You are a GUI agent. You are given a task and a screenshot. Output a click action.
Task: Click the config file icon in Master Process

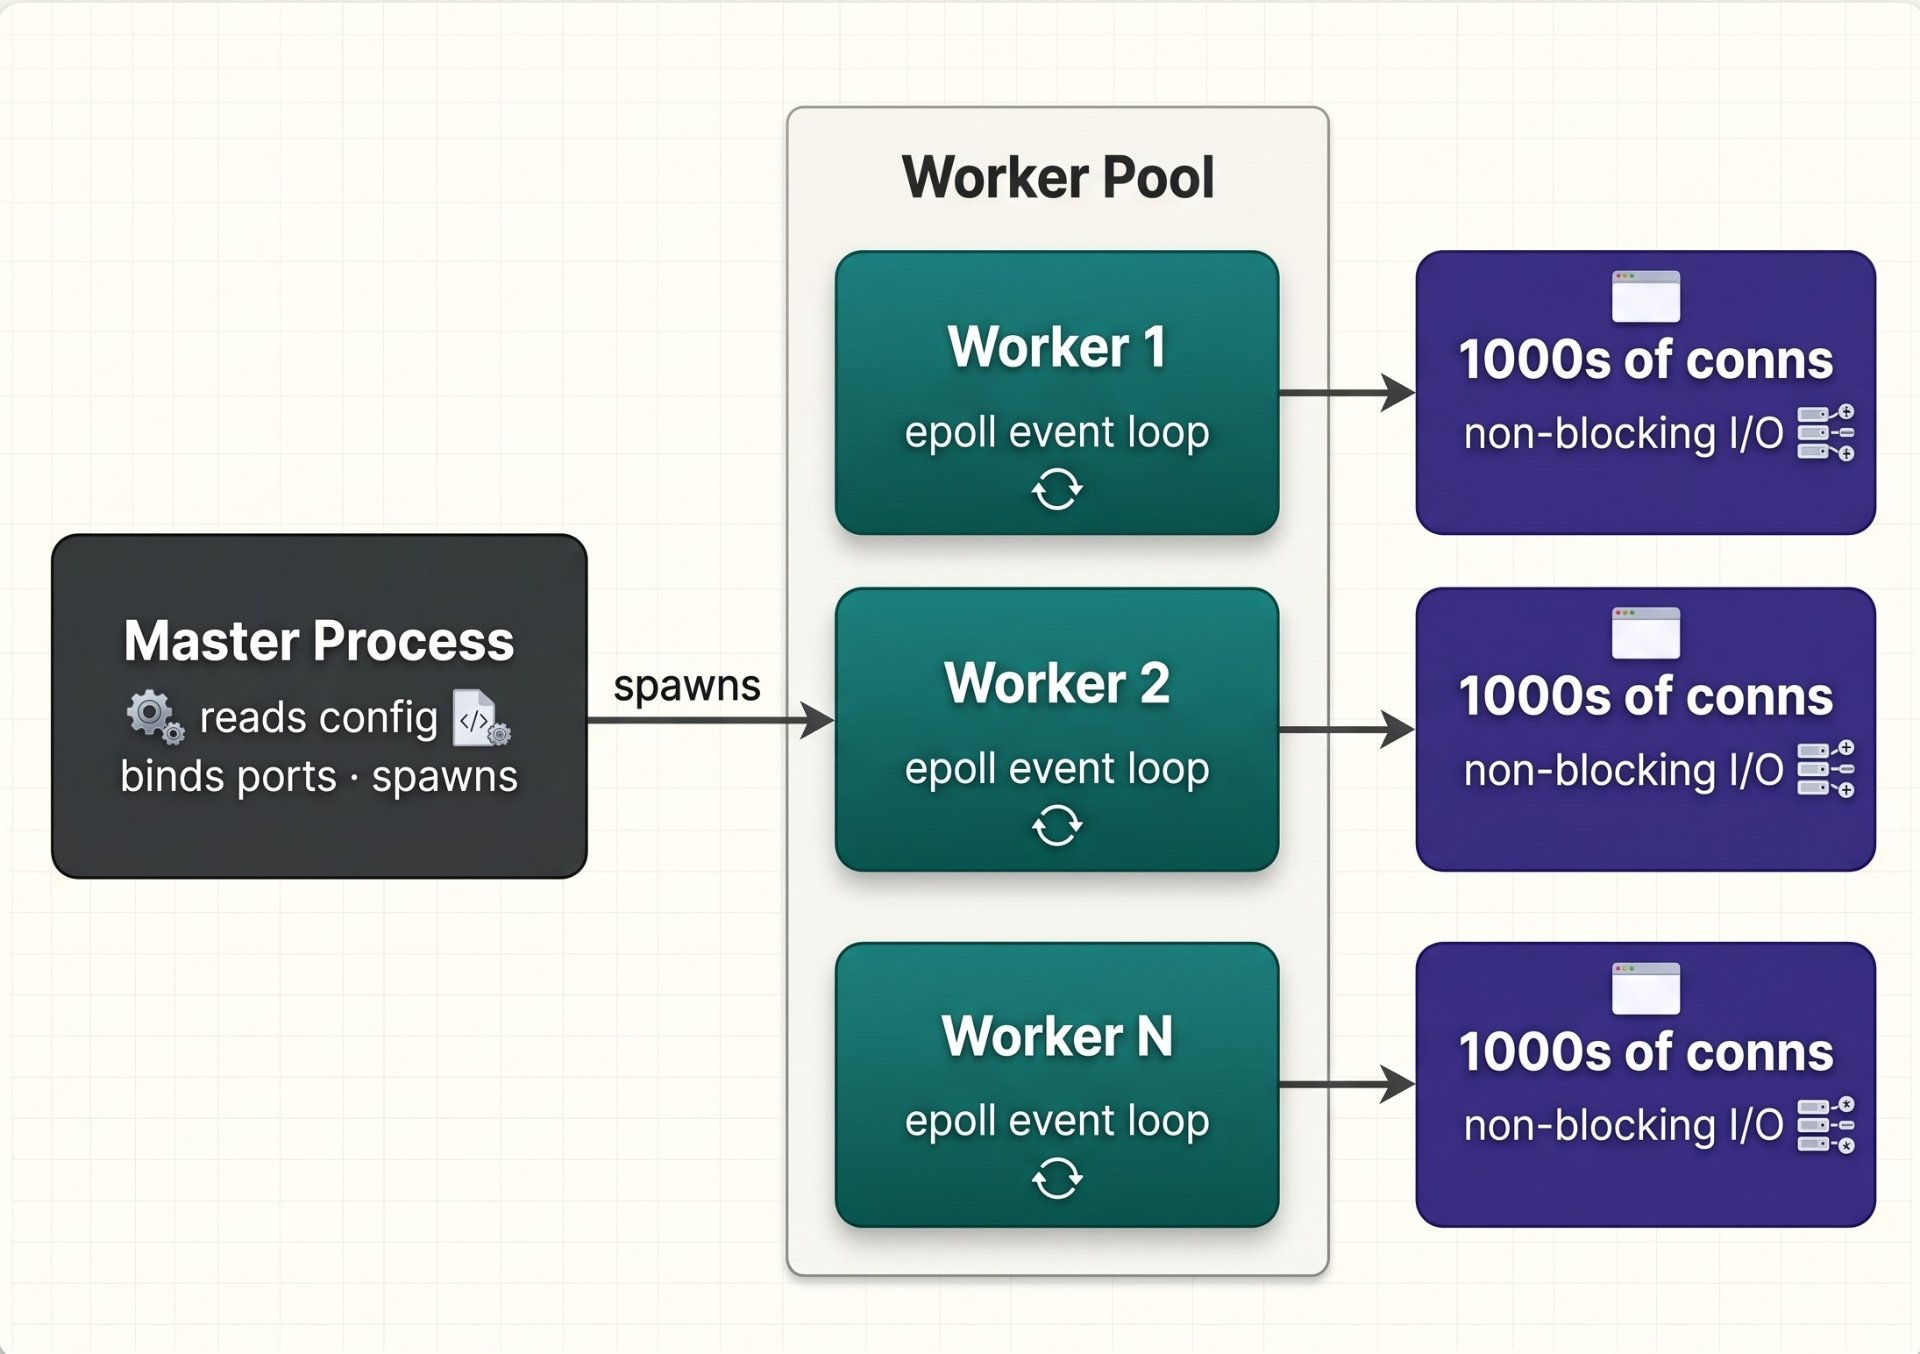pyautogui.click(x=481, y=718)
